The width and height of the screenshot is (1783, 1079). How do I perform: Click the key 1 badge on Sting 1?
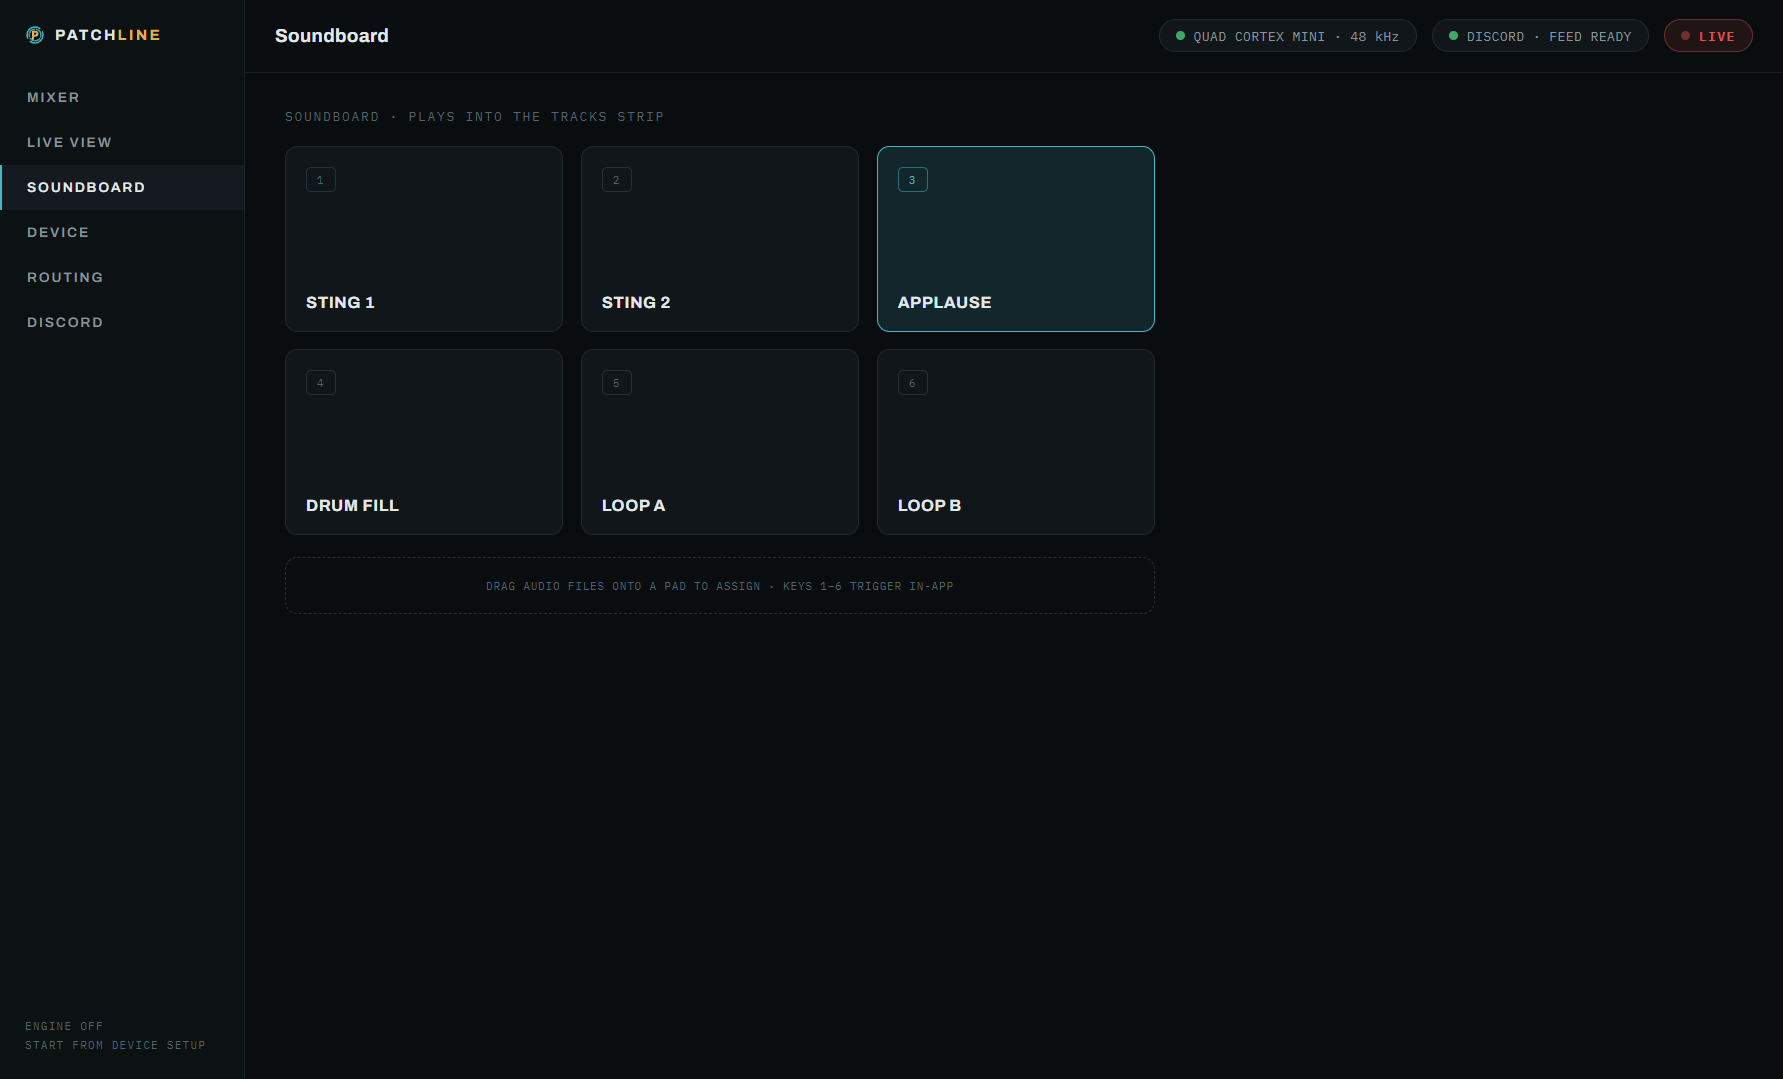click(x=321, y=180)
